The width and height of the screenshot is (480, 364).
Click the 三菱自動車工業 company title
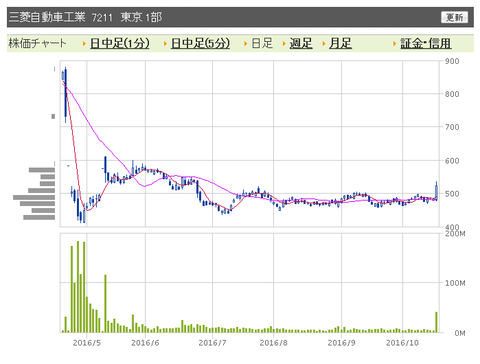[47, 17]
